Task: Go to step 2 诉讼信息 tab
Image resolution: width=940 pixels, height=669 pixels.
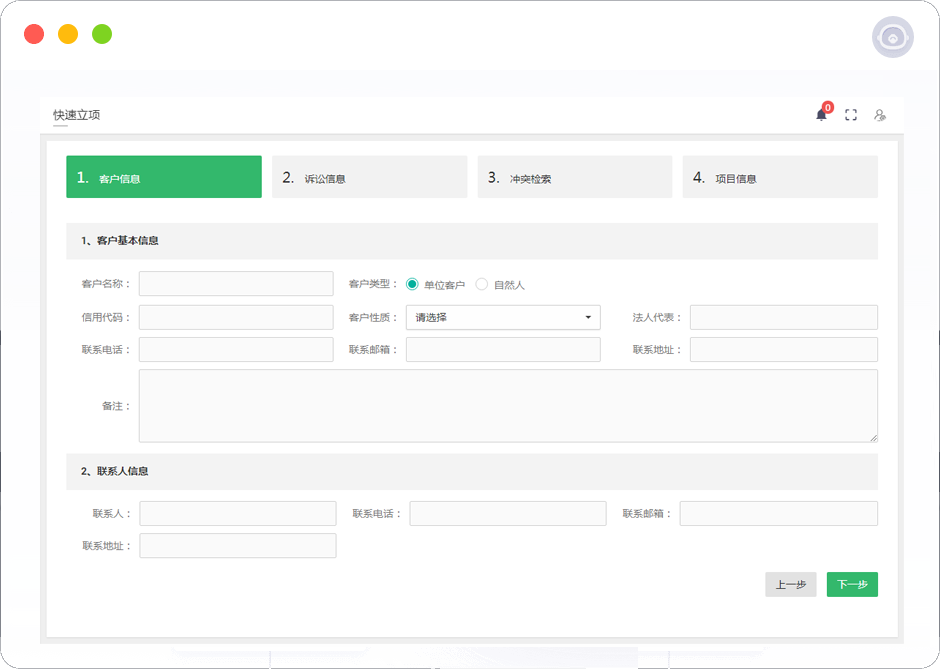Action: [x=369, y=177]
